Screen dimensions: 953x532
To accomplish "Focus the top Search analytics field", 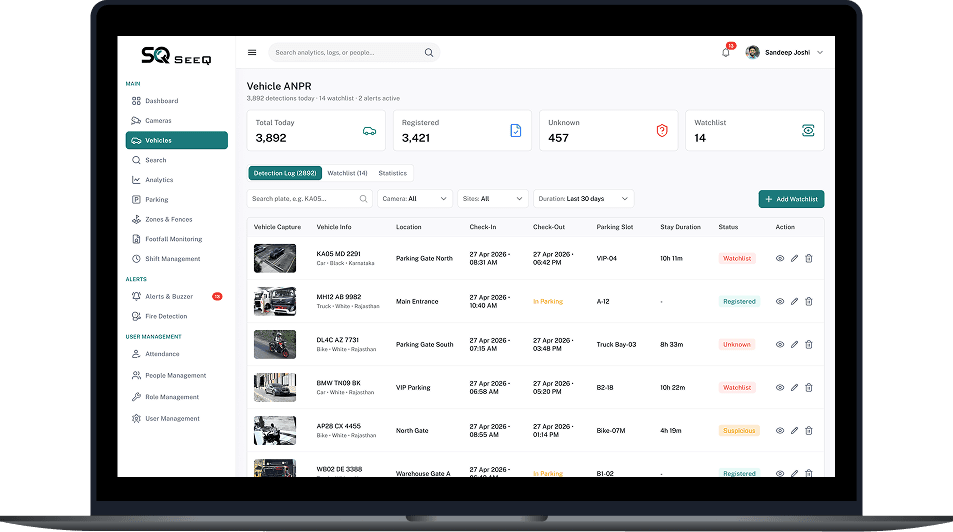I will tap(354, 52).
